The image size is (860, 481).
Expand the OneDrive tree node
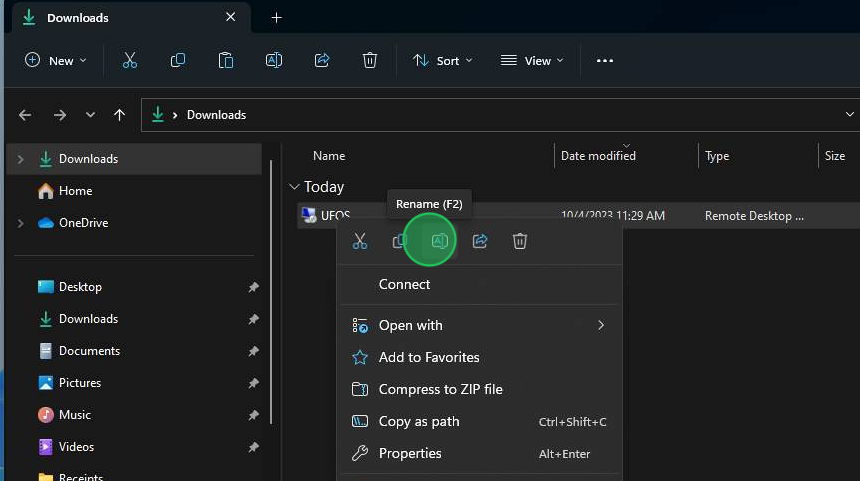[x=20, y=223]
